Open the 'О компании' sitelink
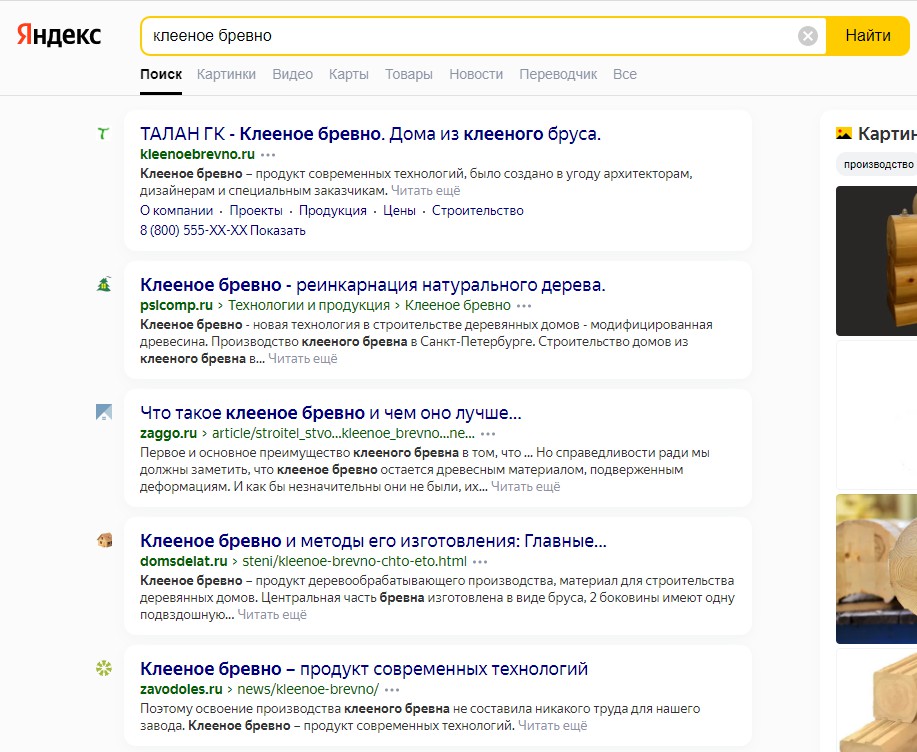 click(177, 211)
